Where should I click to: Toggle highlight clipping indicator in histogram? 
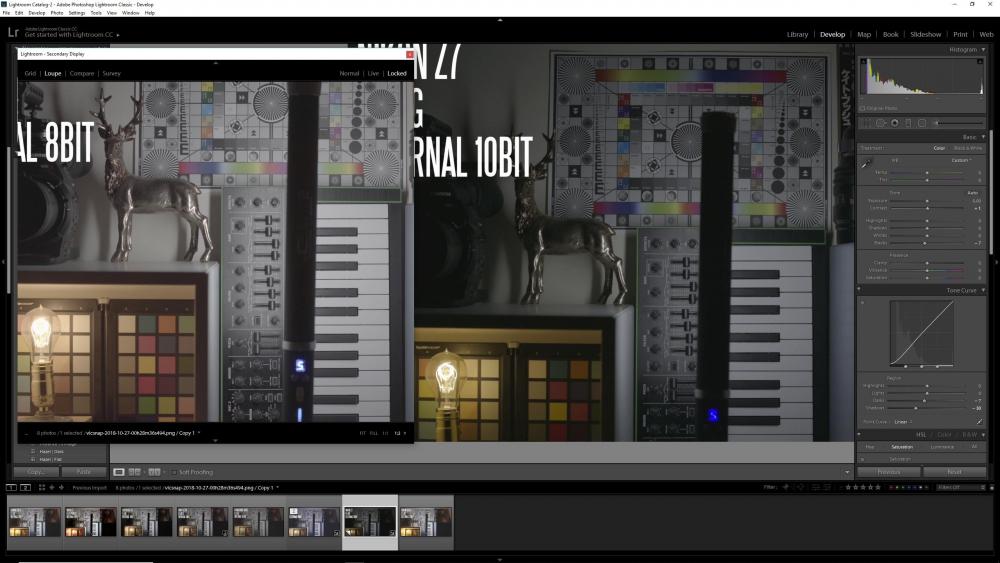pyautogui.click(x=981, y=61)
